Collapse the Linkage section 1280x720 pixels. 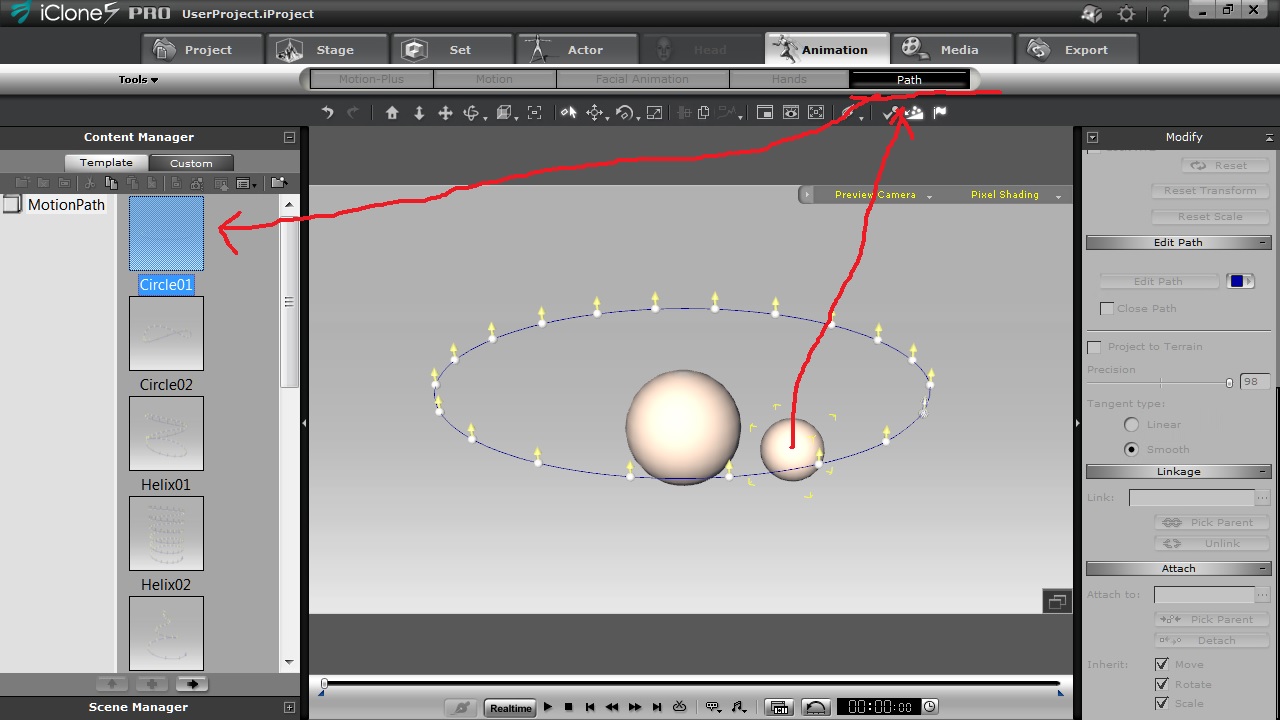point(1263,472)
